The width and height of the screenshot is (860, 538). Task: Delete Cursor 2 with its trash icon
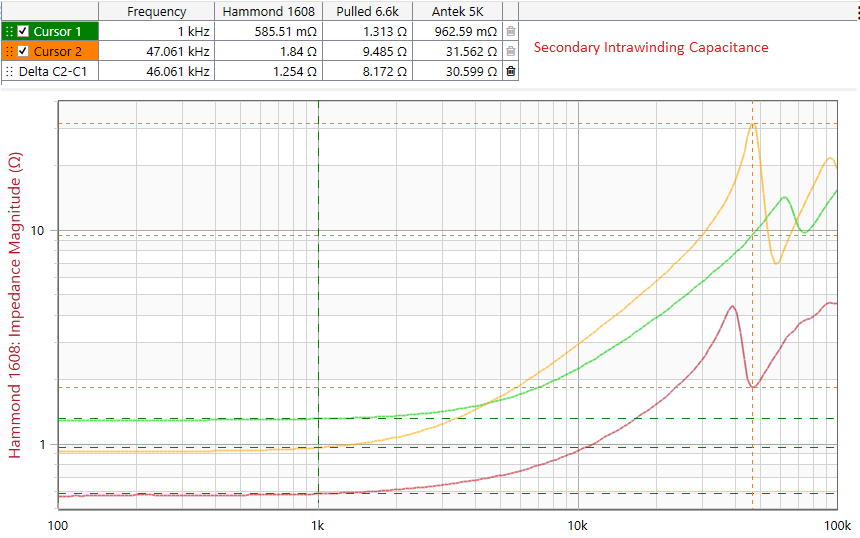pyautogui.click(x=511, y=52)
